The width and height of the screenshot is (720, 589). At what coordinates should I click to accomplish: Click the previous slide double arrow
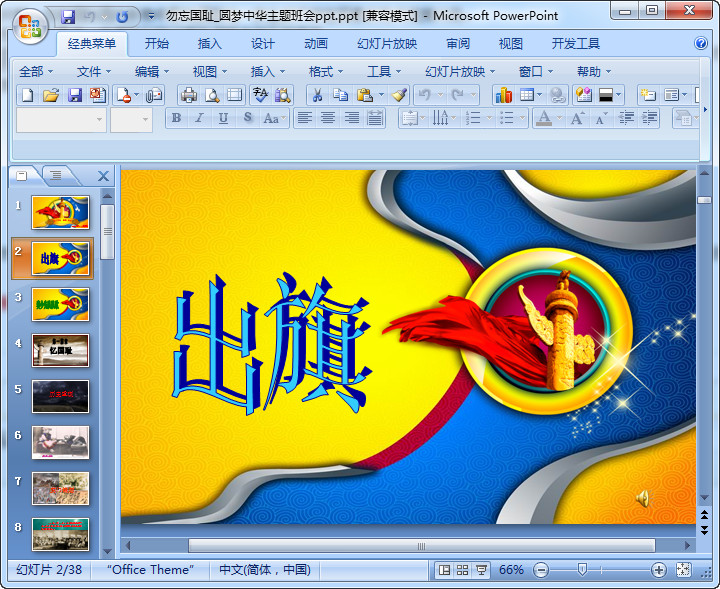[x=704, y=514]
